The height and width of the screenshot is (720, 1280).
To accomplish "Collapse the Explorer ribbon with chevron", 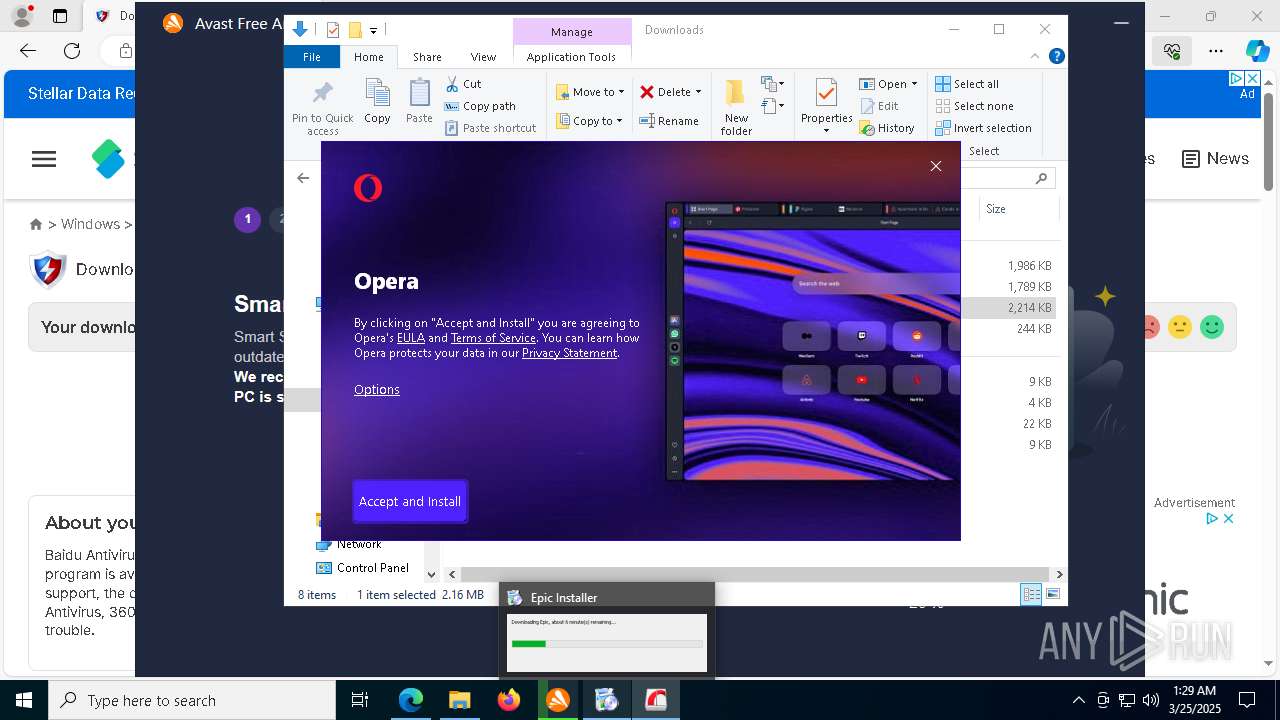I will tap(1035, 57).
